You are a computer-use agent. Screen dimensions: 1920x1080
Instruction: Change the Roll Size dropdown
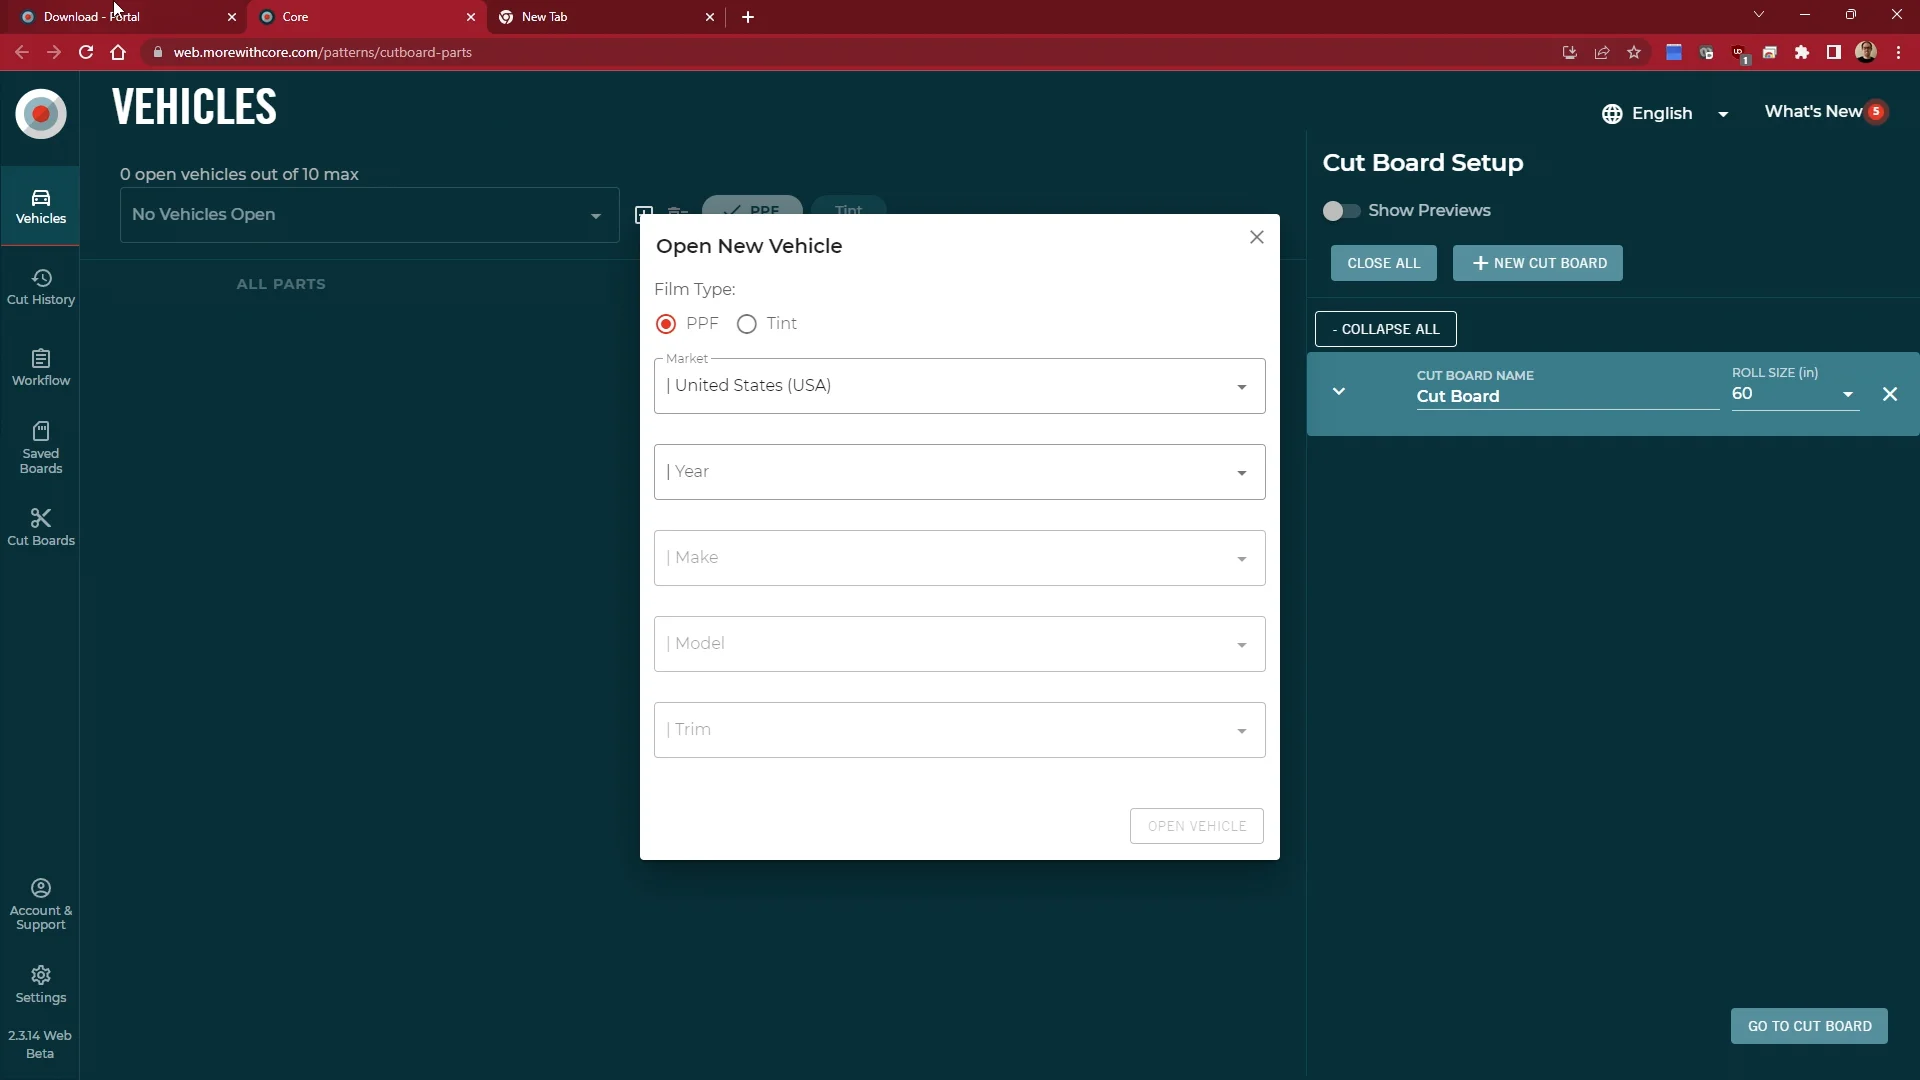tap(1795, 394)
